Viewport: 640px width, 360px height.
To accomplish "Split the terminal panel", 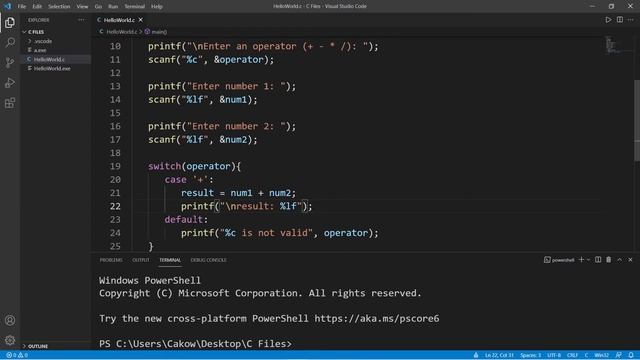I will [598, 260].
